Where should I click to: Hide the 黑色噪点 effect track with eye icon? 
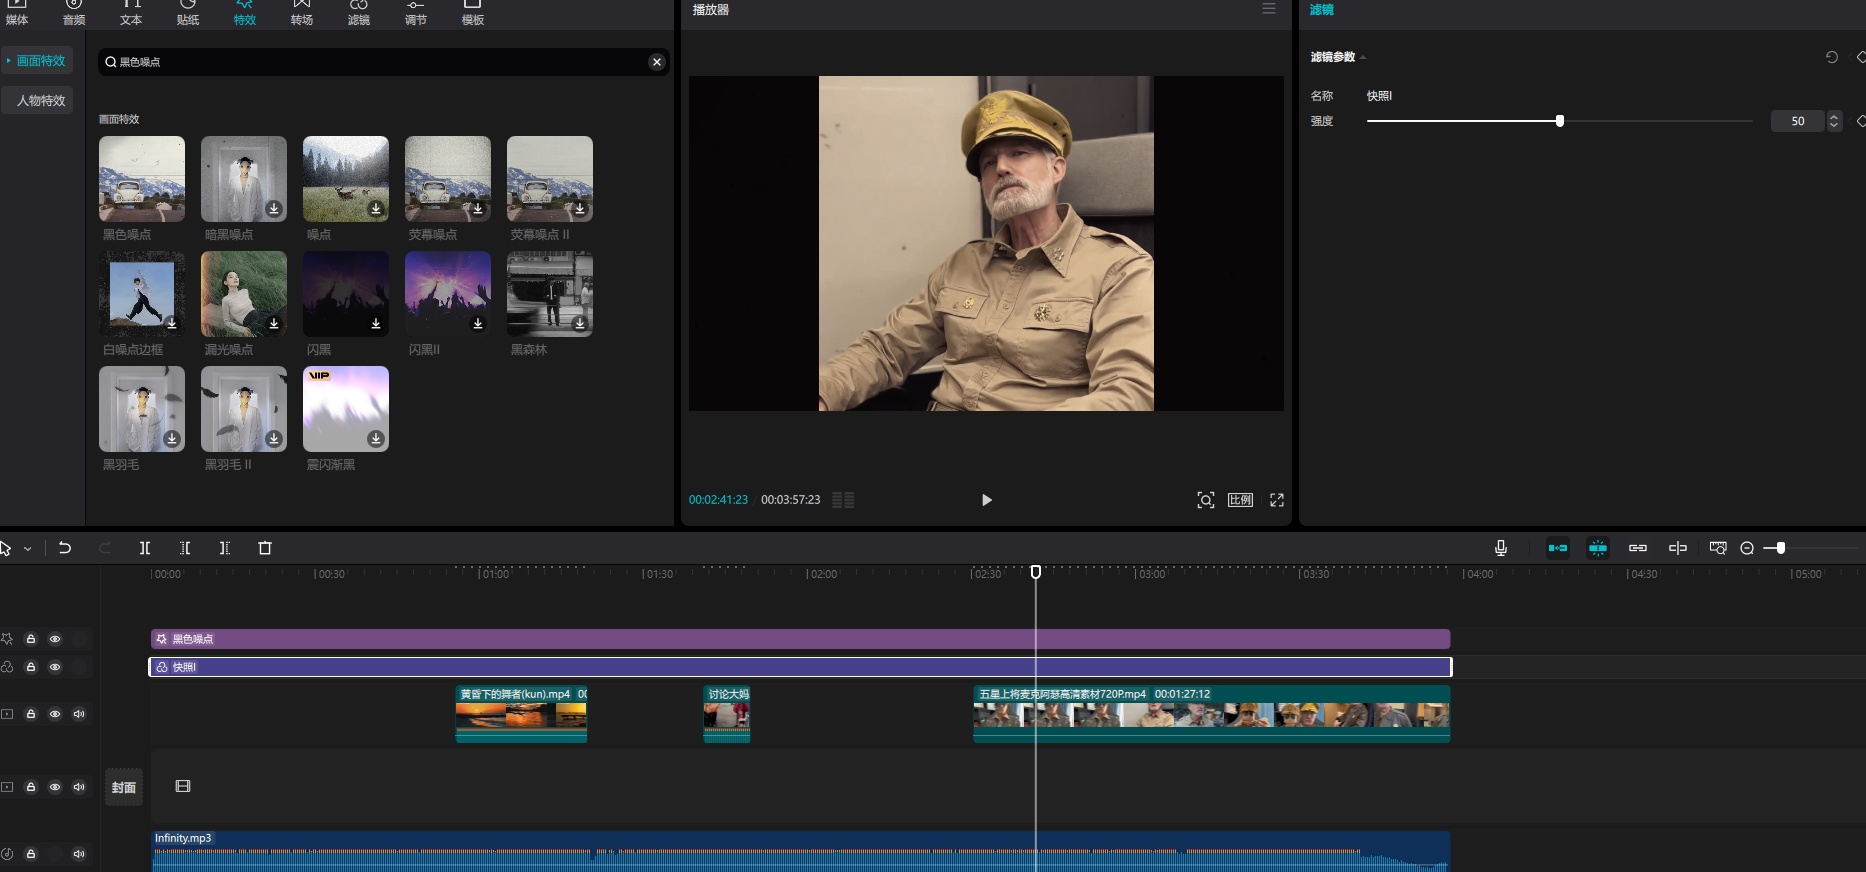(x=55, y=639)
